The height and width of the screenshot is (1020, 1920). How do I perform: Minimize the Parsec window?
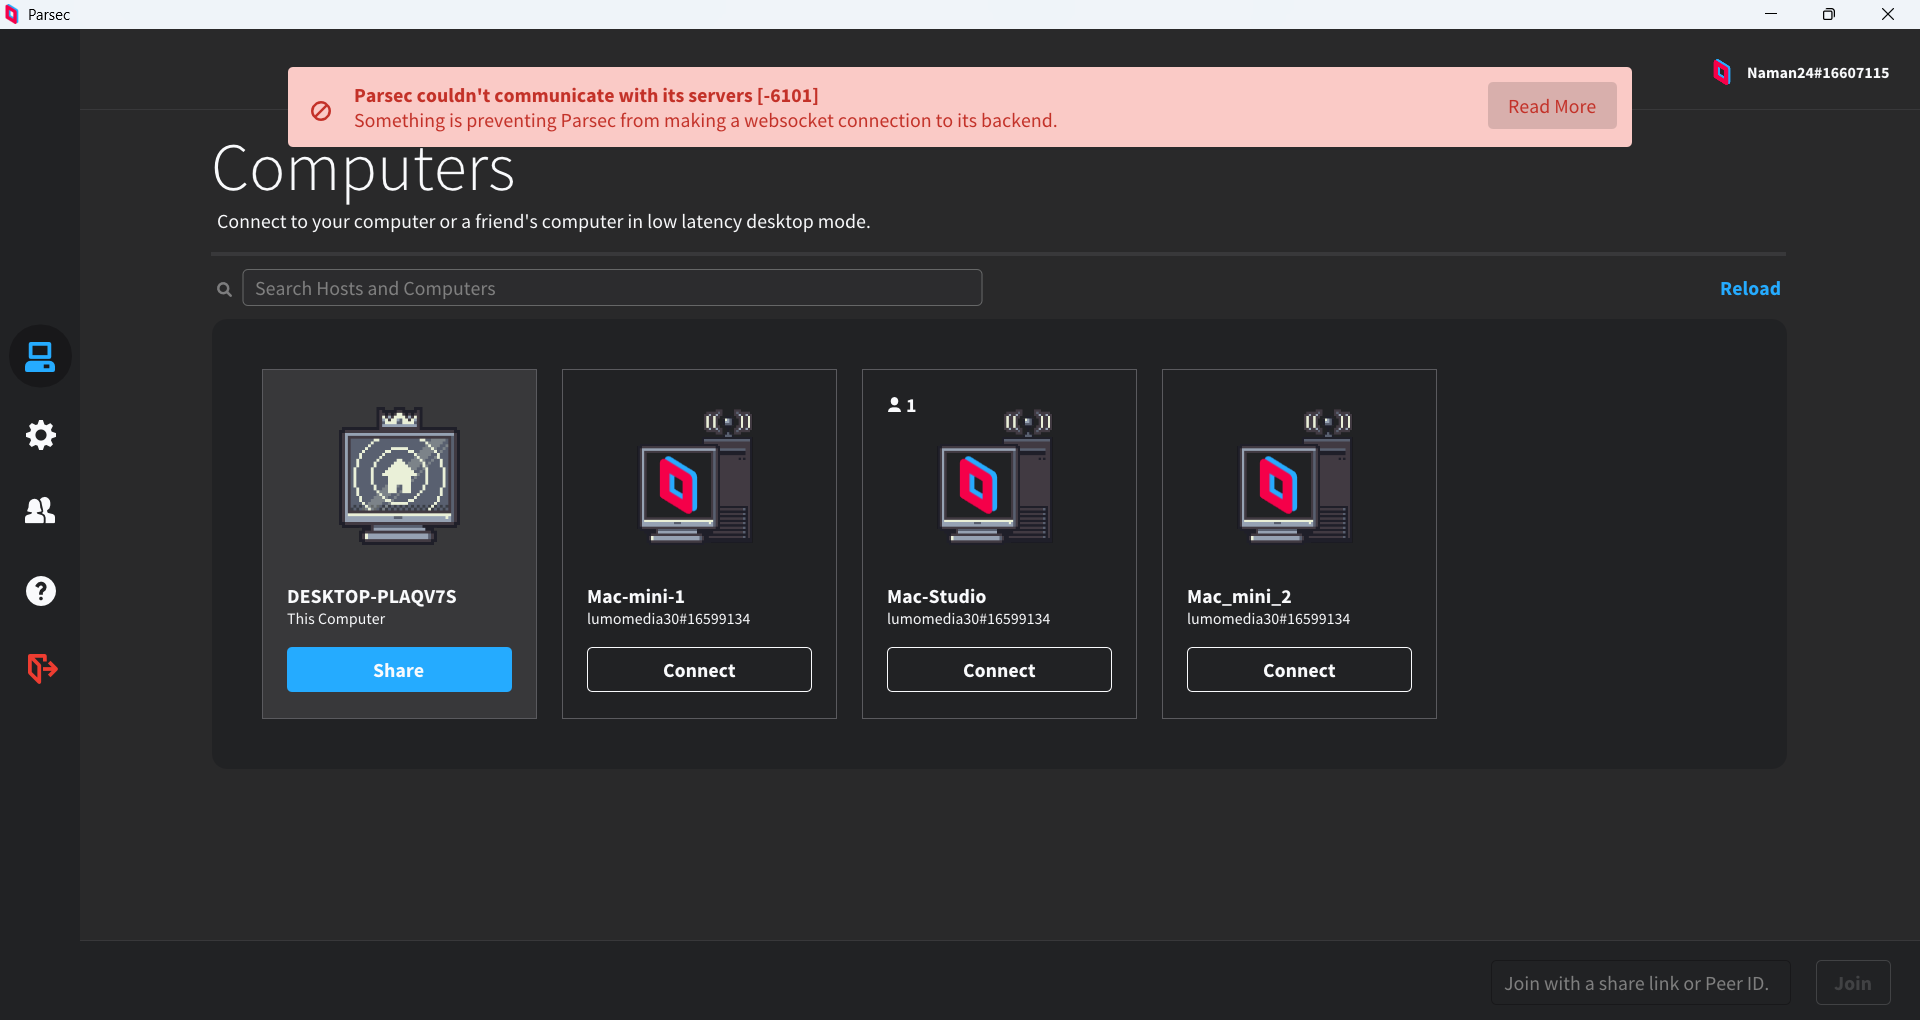(x=1771, y=14)
